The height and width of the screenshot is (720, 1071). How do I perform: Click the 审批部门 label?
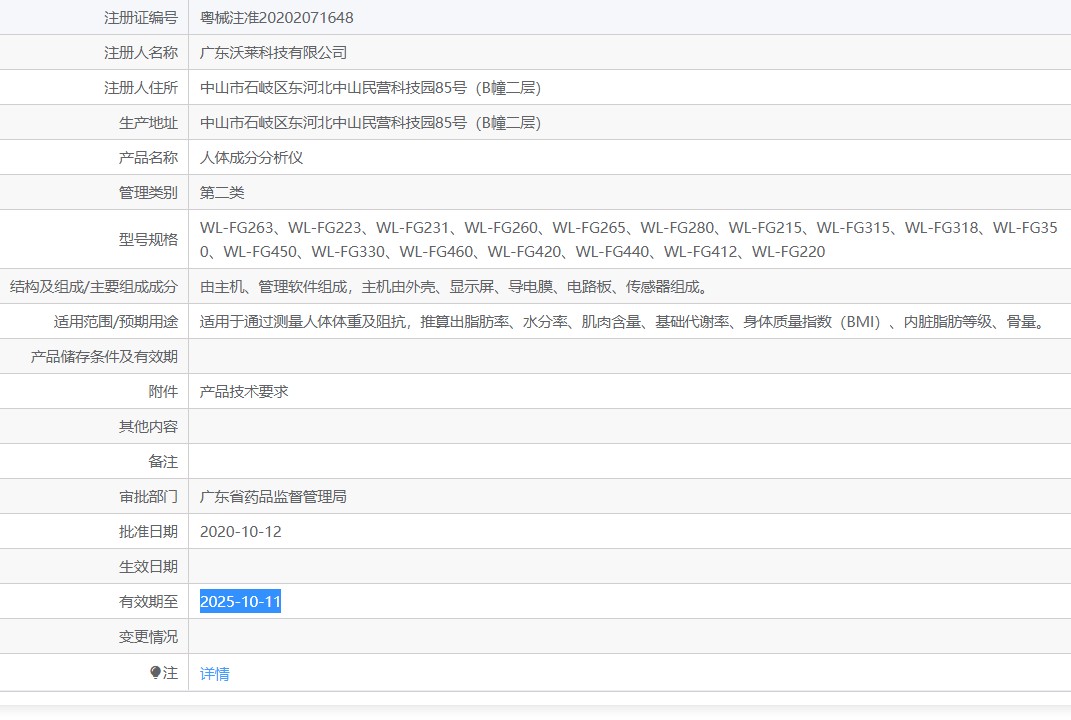148,497
